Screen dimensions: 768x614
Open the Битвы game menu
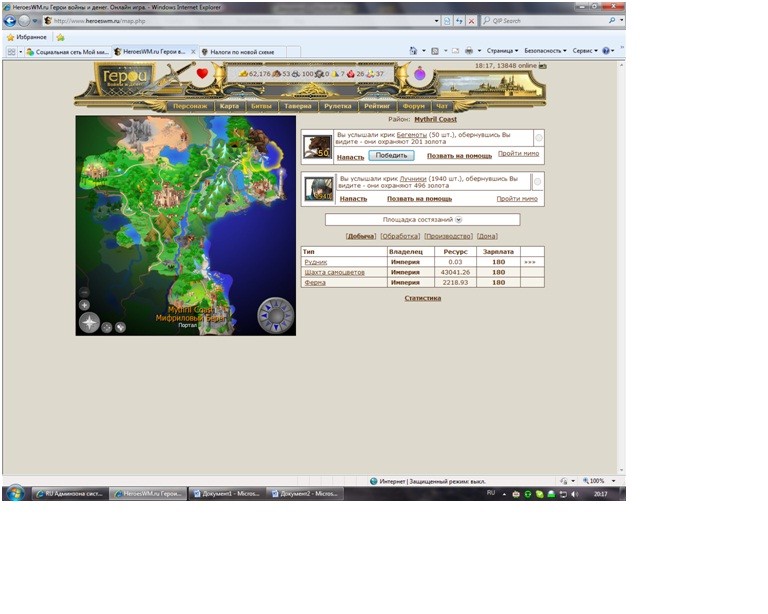[x=261, y=106]
